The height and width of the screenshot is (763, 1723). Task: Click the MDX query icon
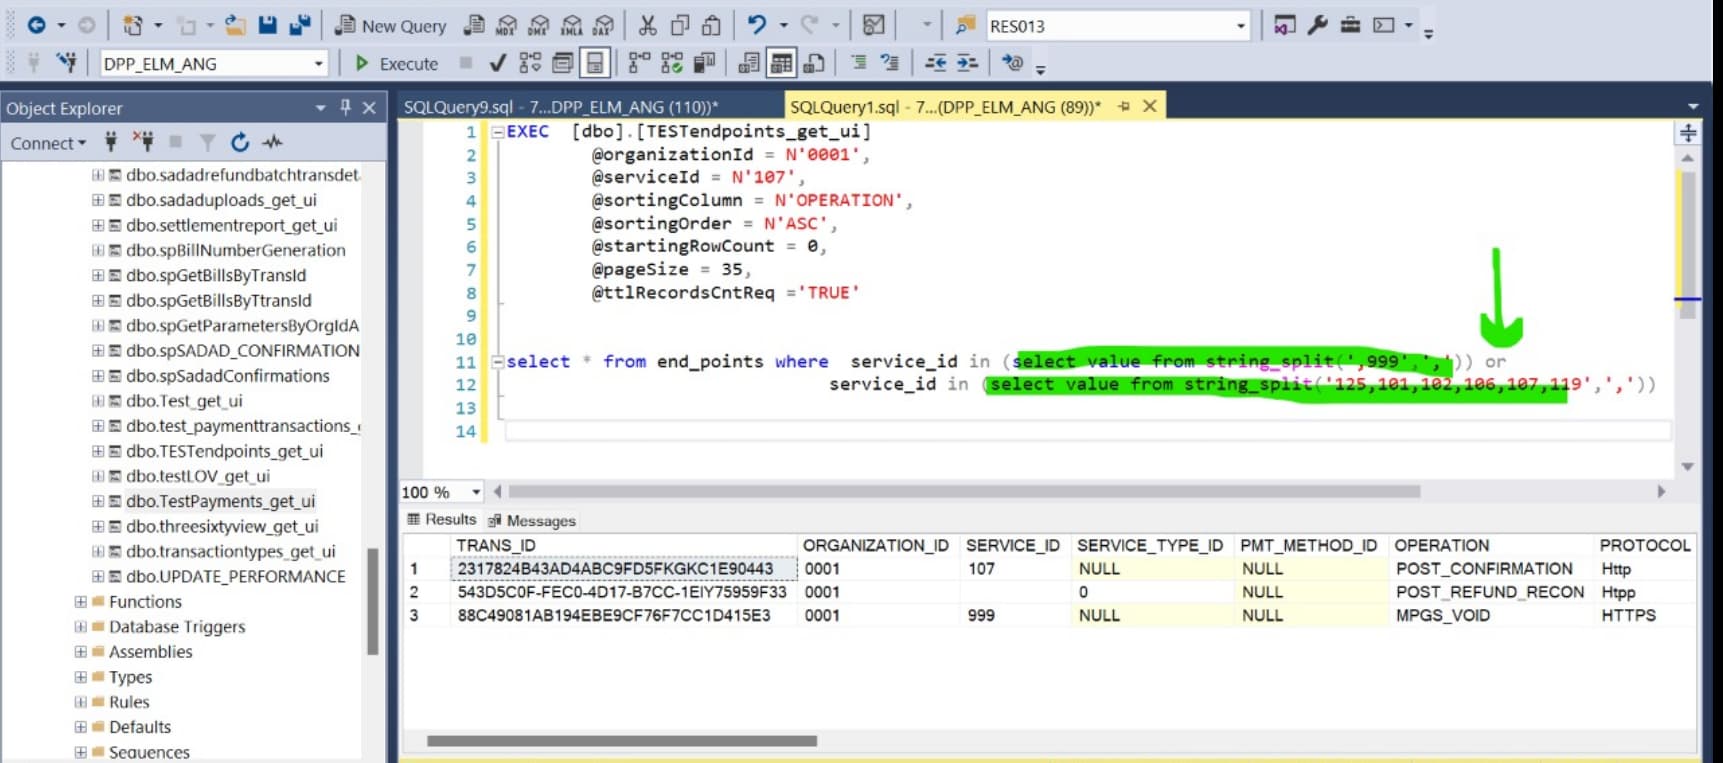507,26
